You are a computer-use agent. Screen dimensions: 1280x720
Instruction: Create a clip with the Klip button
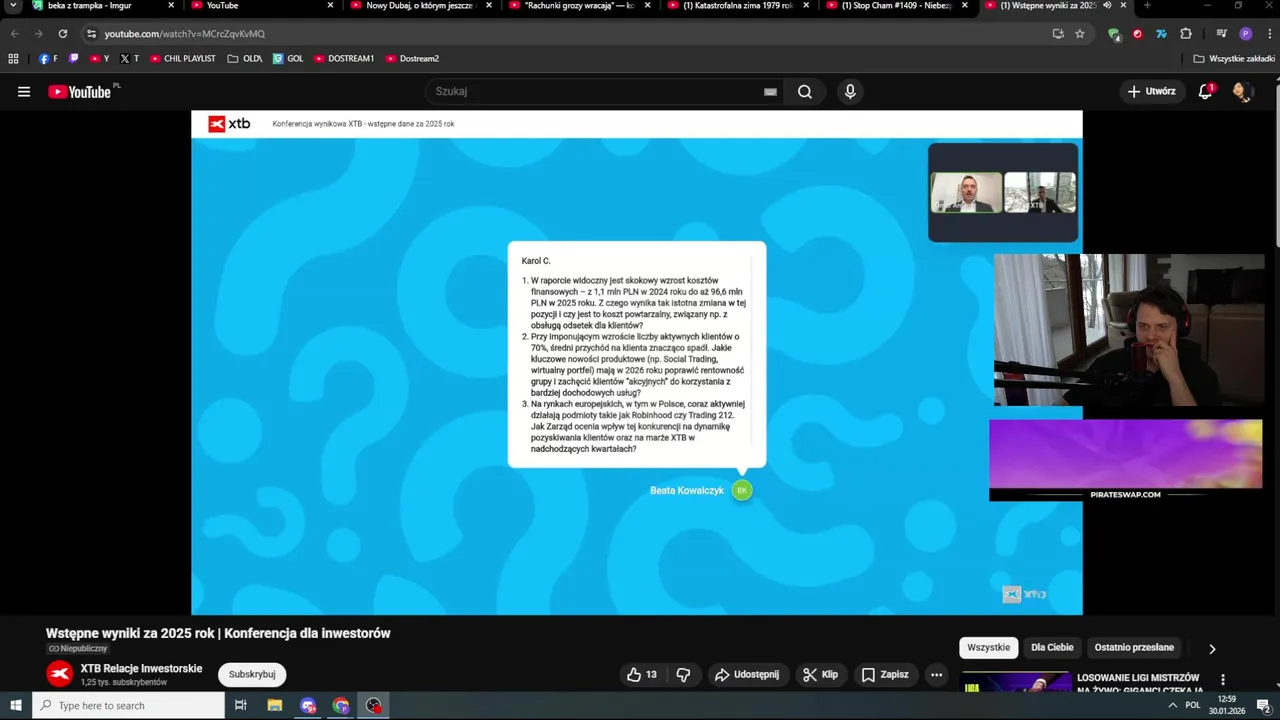pos(821,675)
